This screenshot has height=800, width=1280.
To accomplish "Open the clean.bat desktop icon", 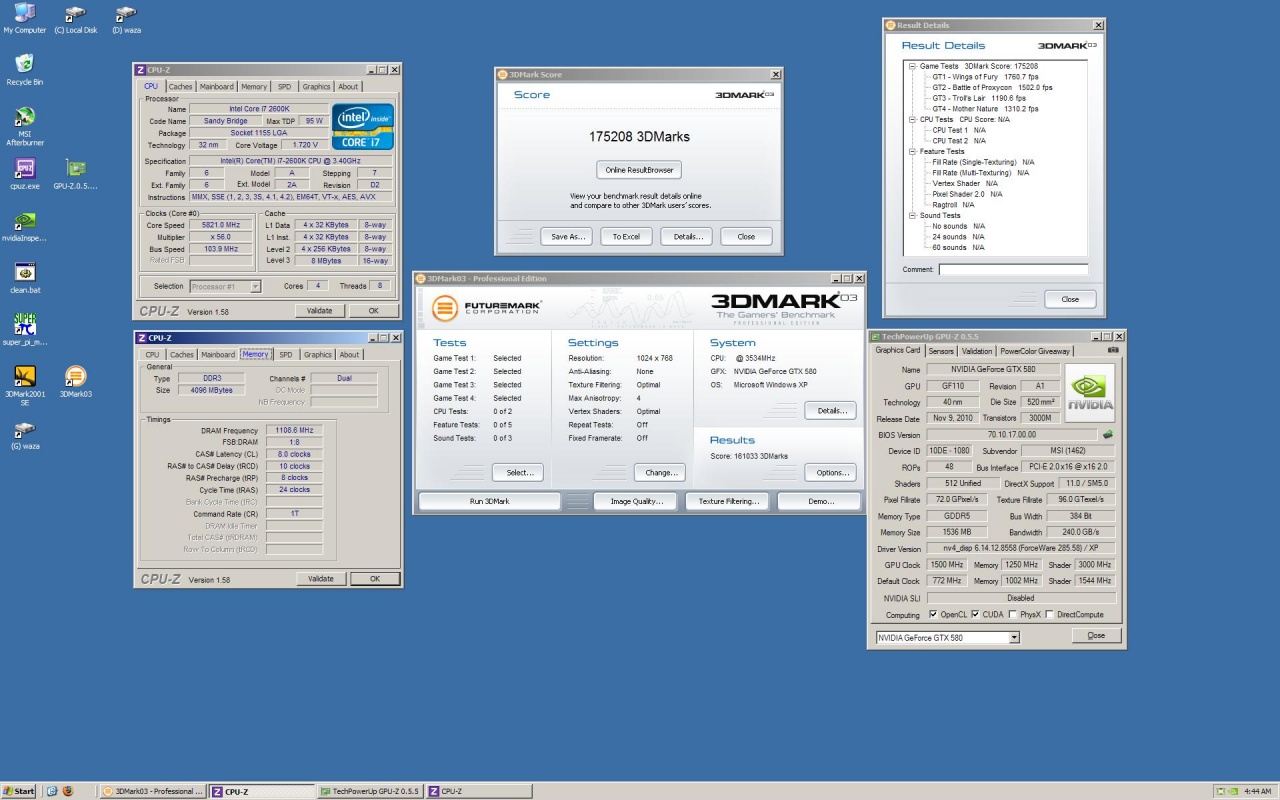I will (25, 273).
